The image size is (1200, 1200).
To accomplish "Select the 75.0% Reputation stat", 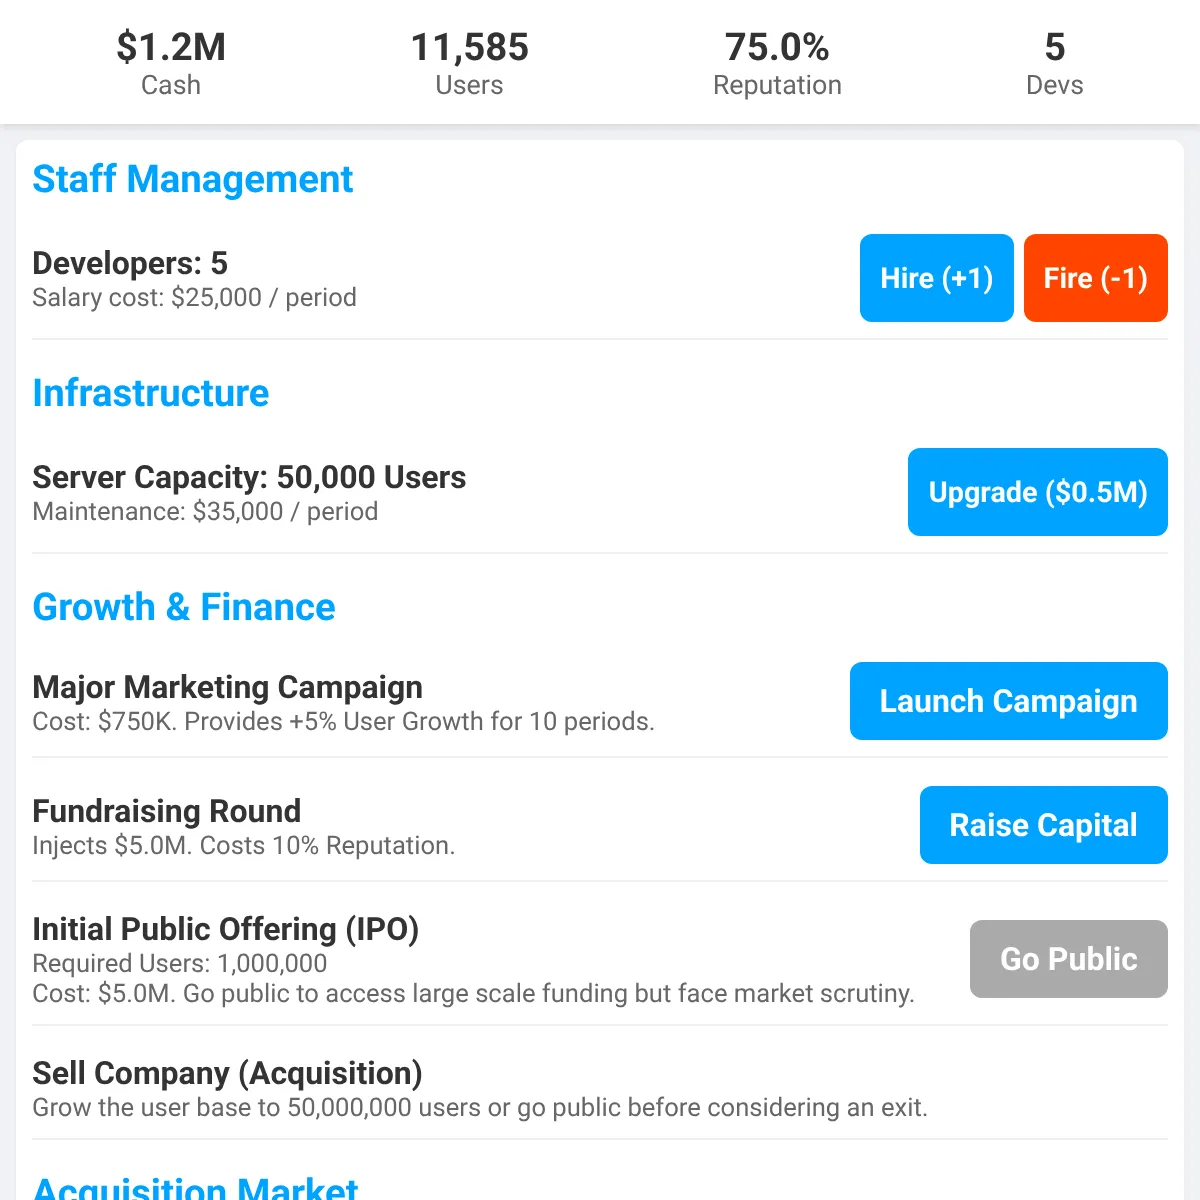I will click(777, 63).
